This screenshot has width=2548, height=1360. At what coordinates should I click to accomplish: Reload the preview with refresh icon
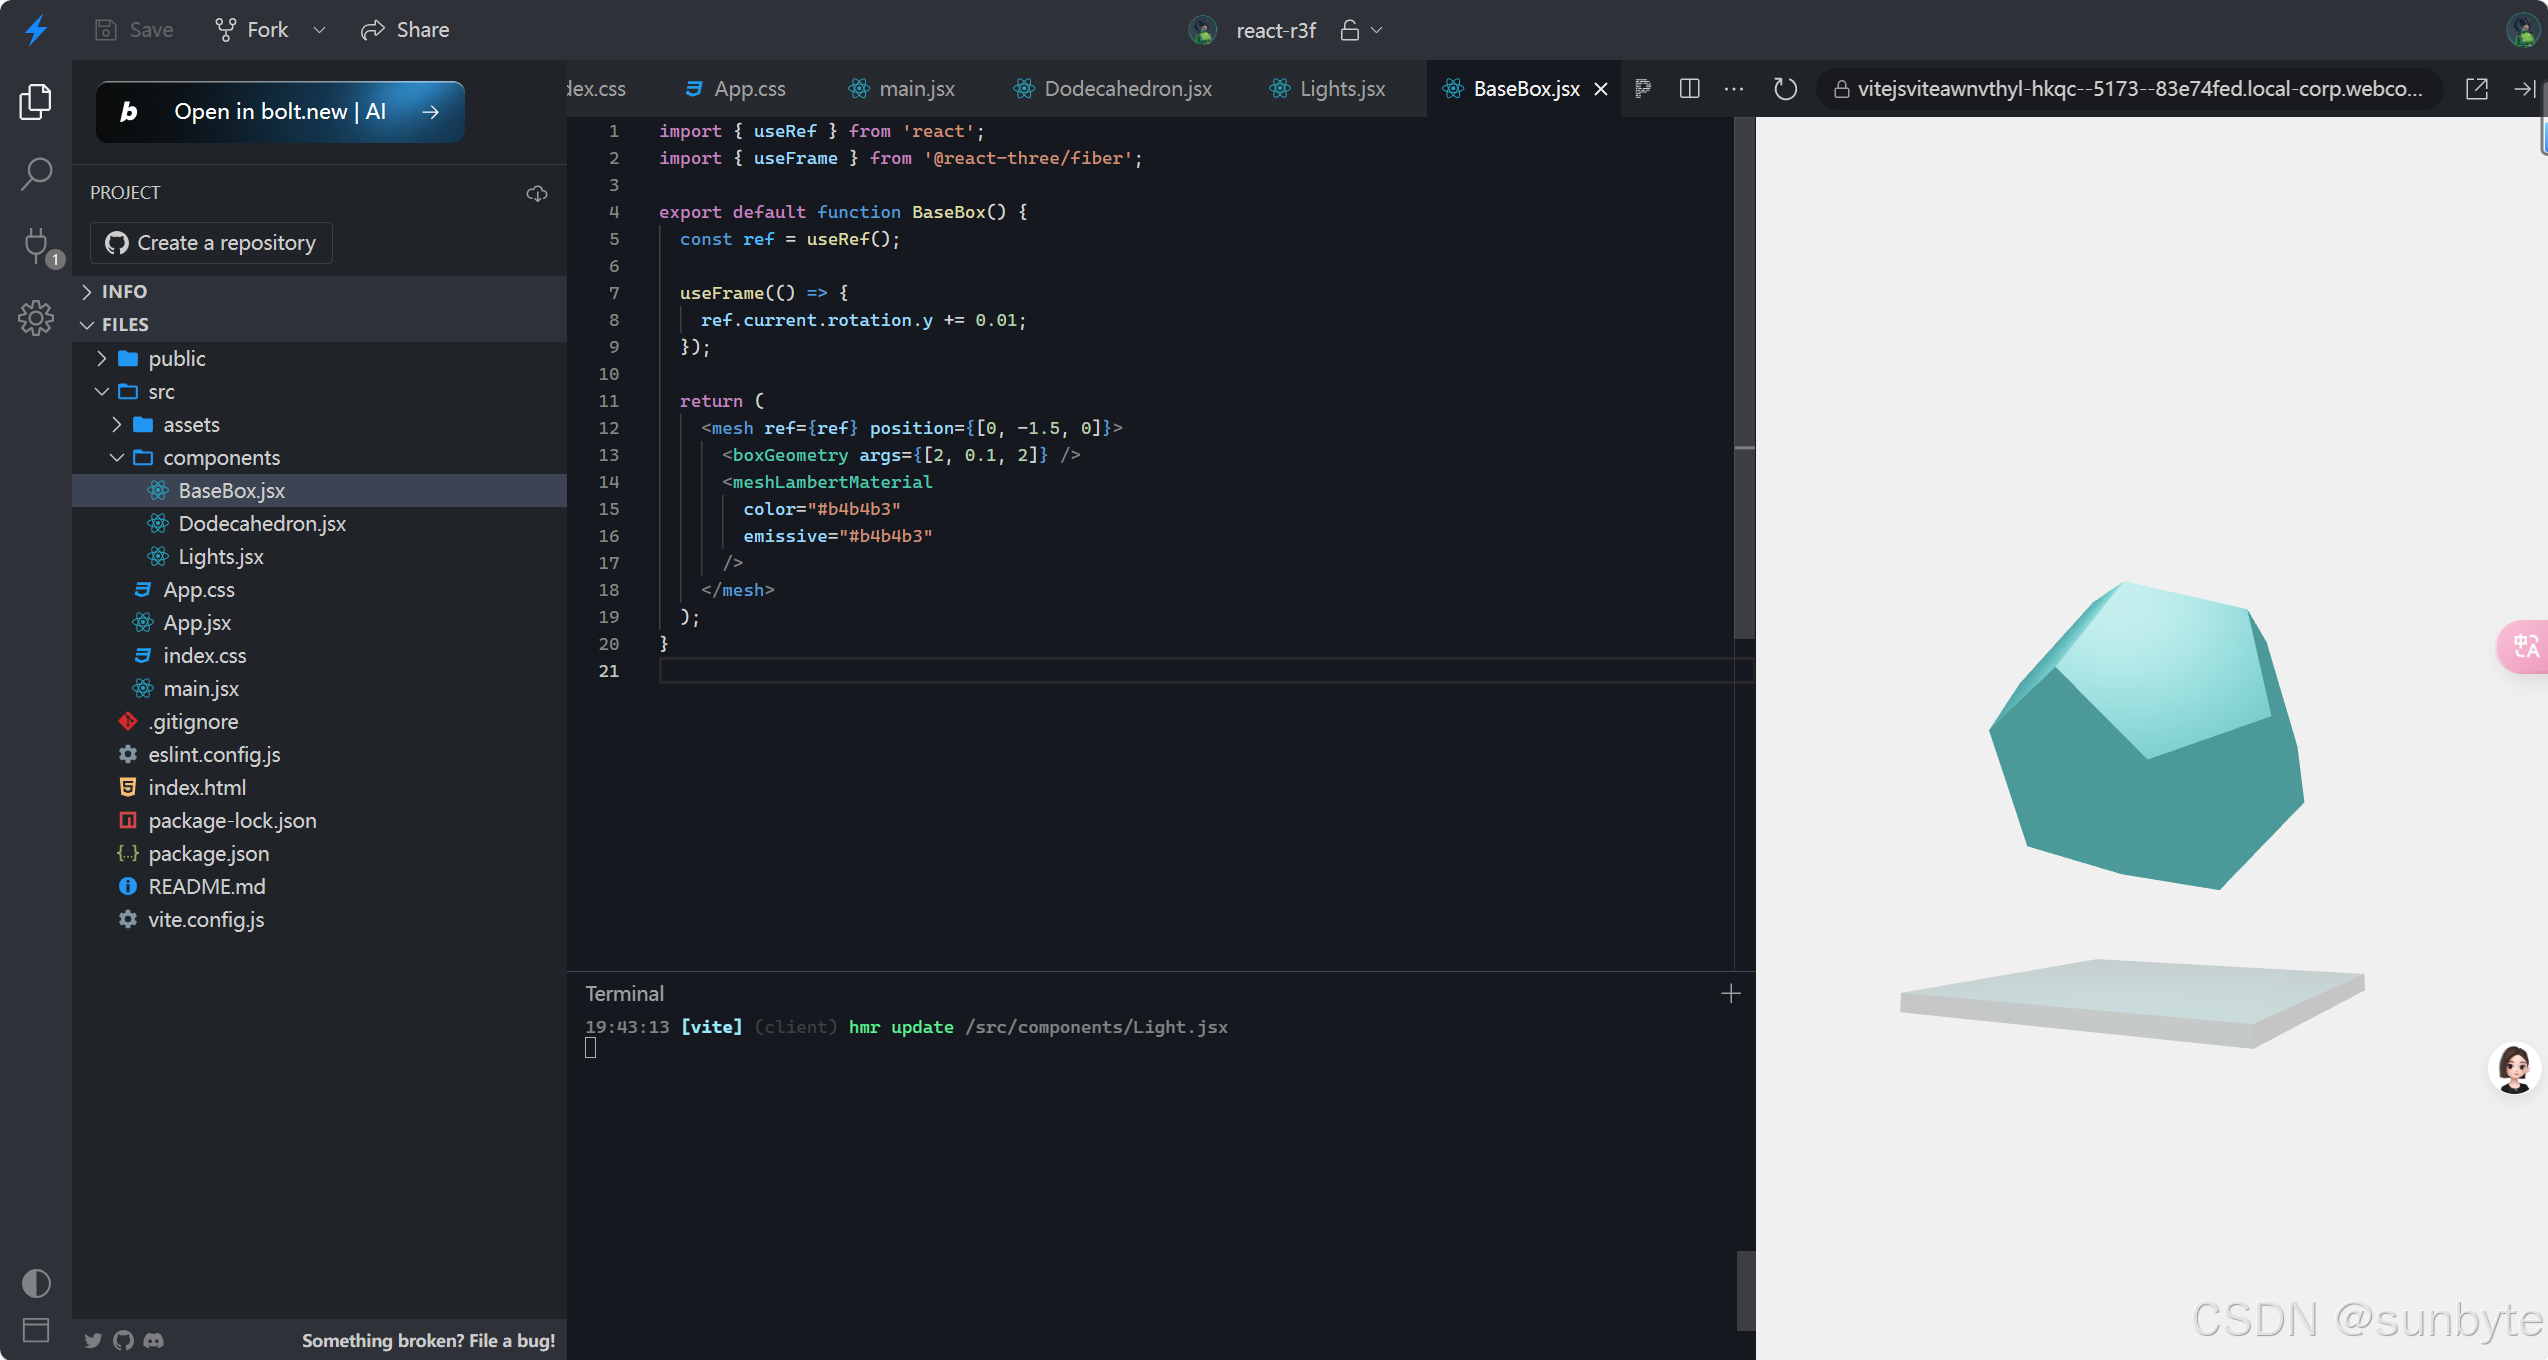[x=1785, y=89]
